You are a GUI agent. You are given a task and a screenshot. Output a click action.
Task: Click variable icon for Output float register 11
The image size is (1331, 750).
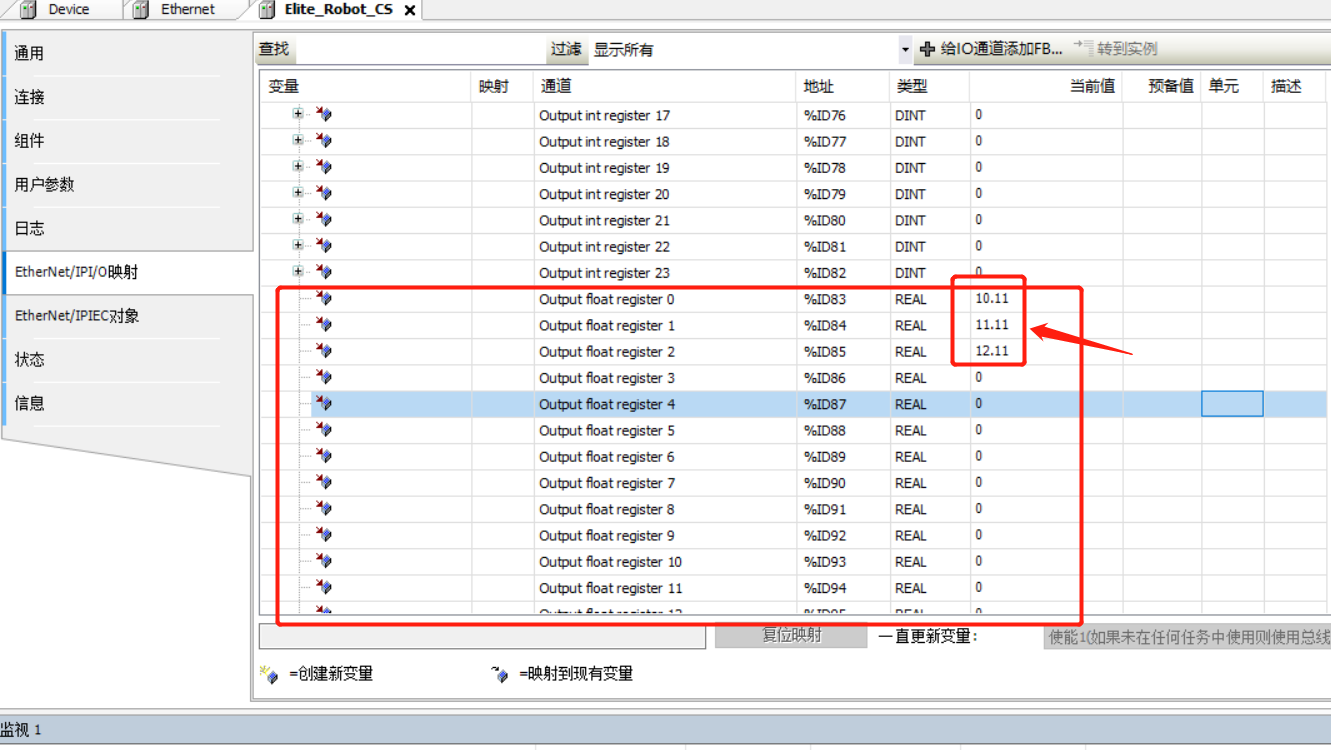(x=323, y=587)
